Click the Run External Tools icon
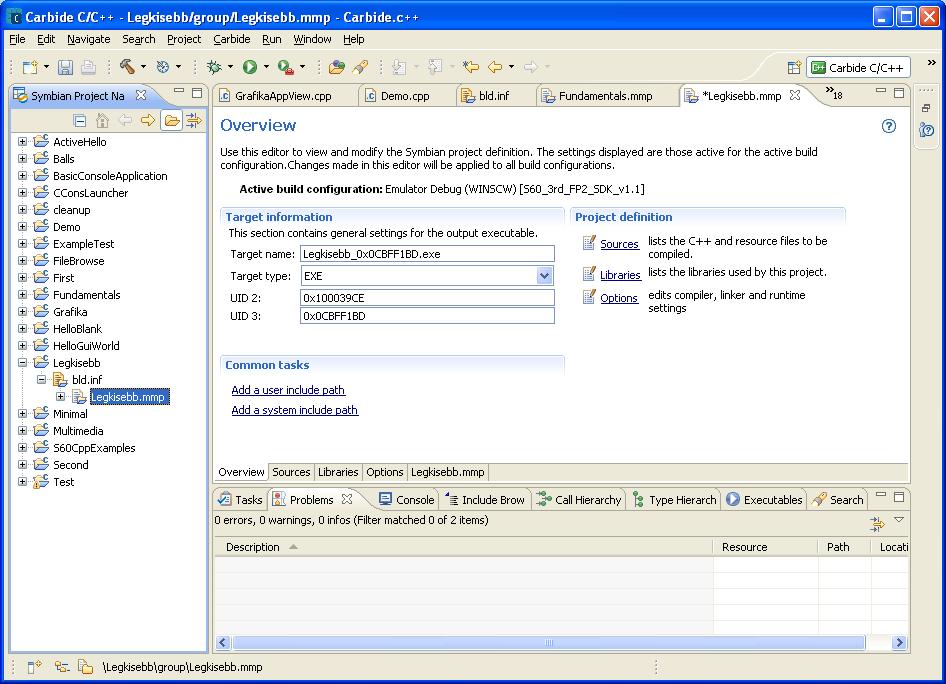Image resolution: width=946 pixels, height=684 pixels. pos(285,67)
